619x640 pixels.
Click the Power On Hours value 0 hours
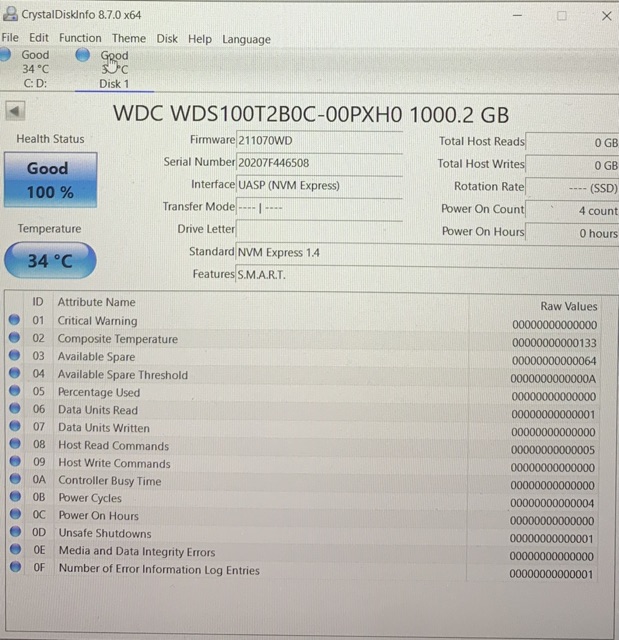coord(572,233)
